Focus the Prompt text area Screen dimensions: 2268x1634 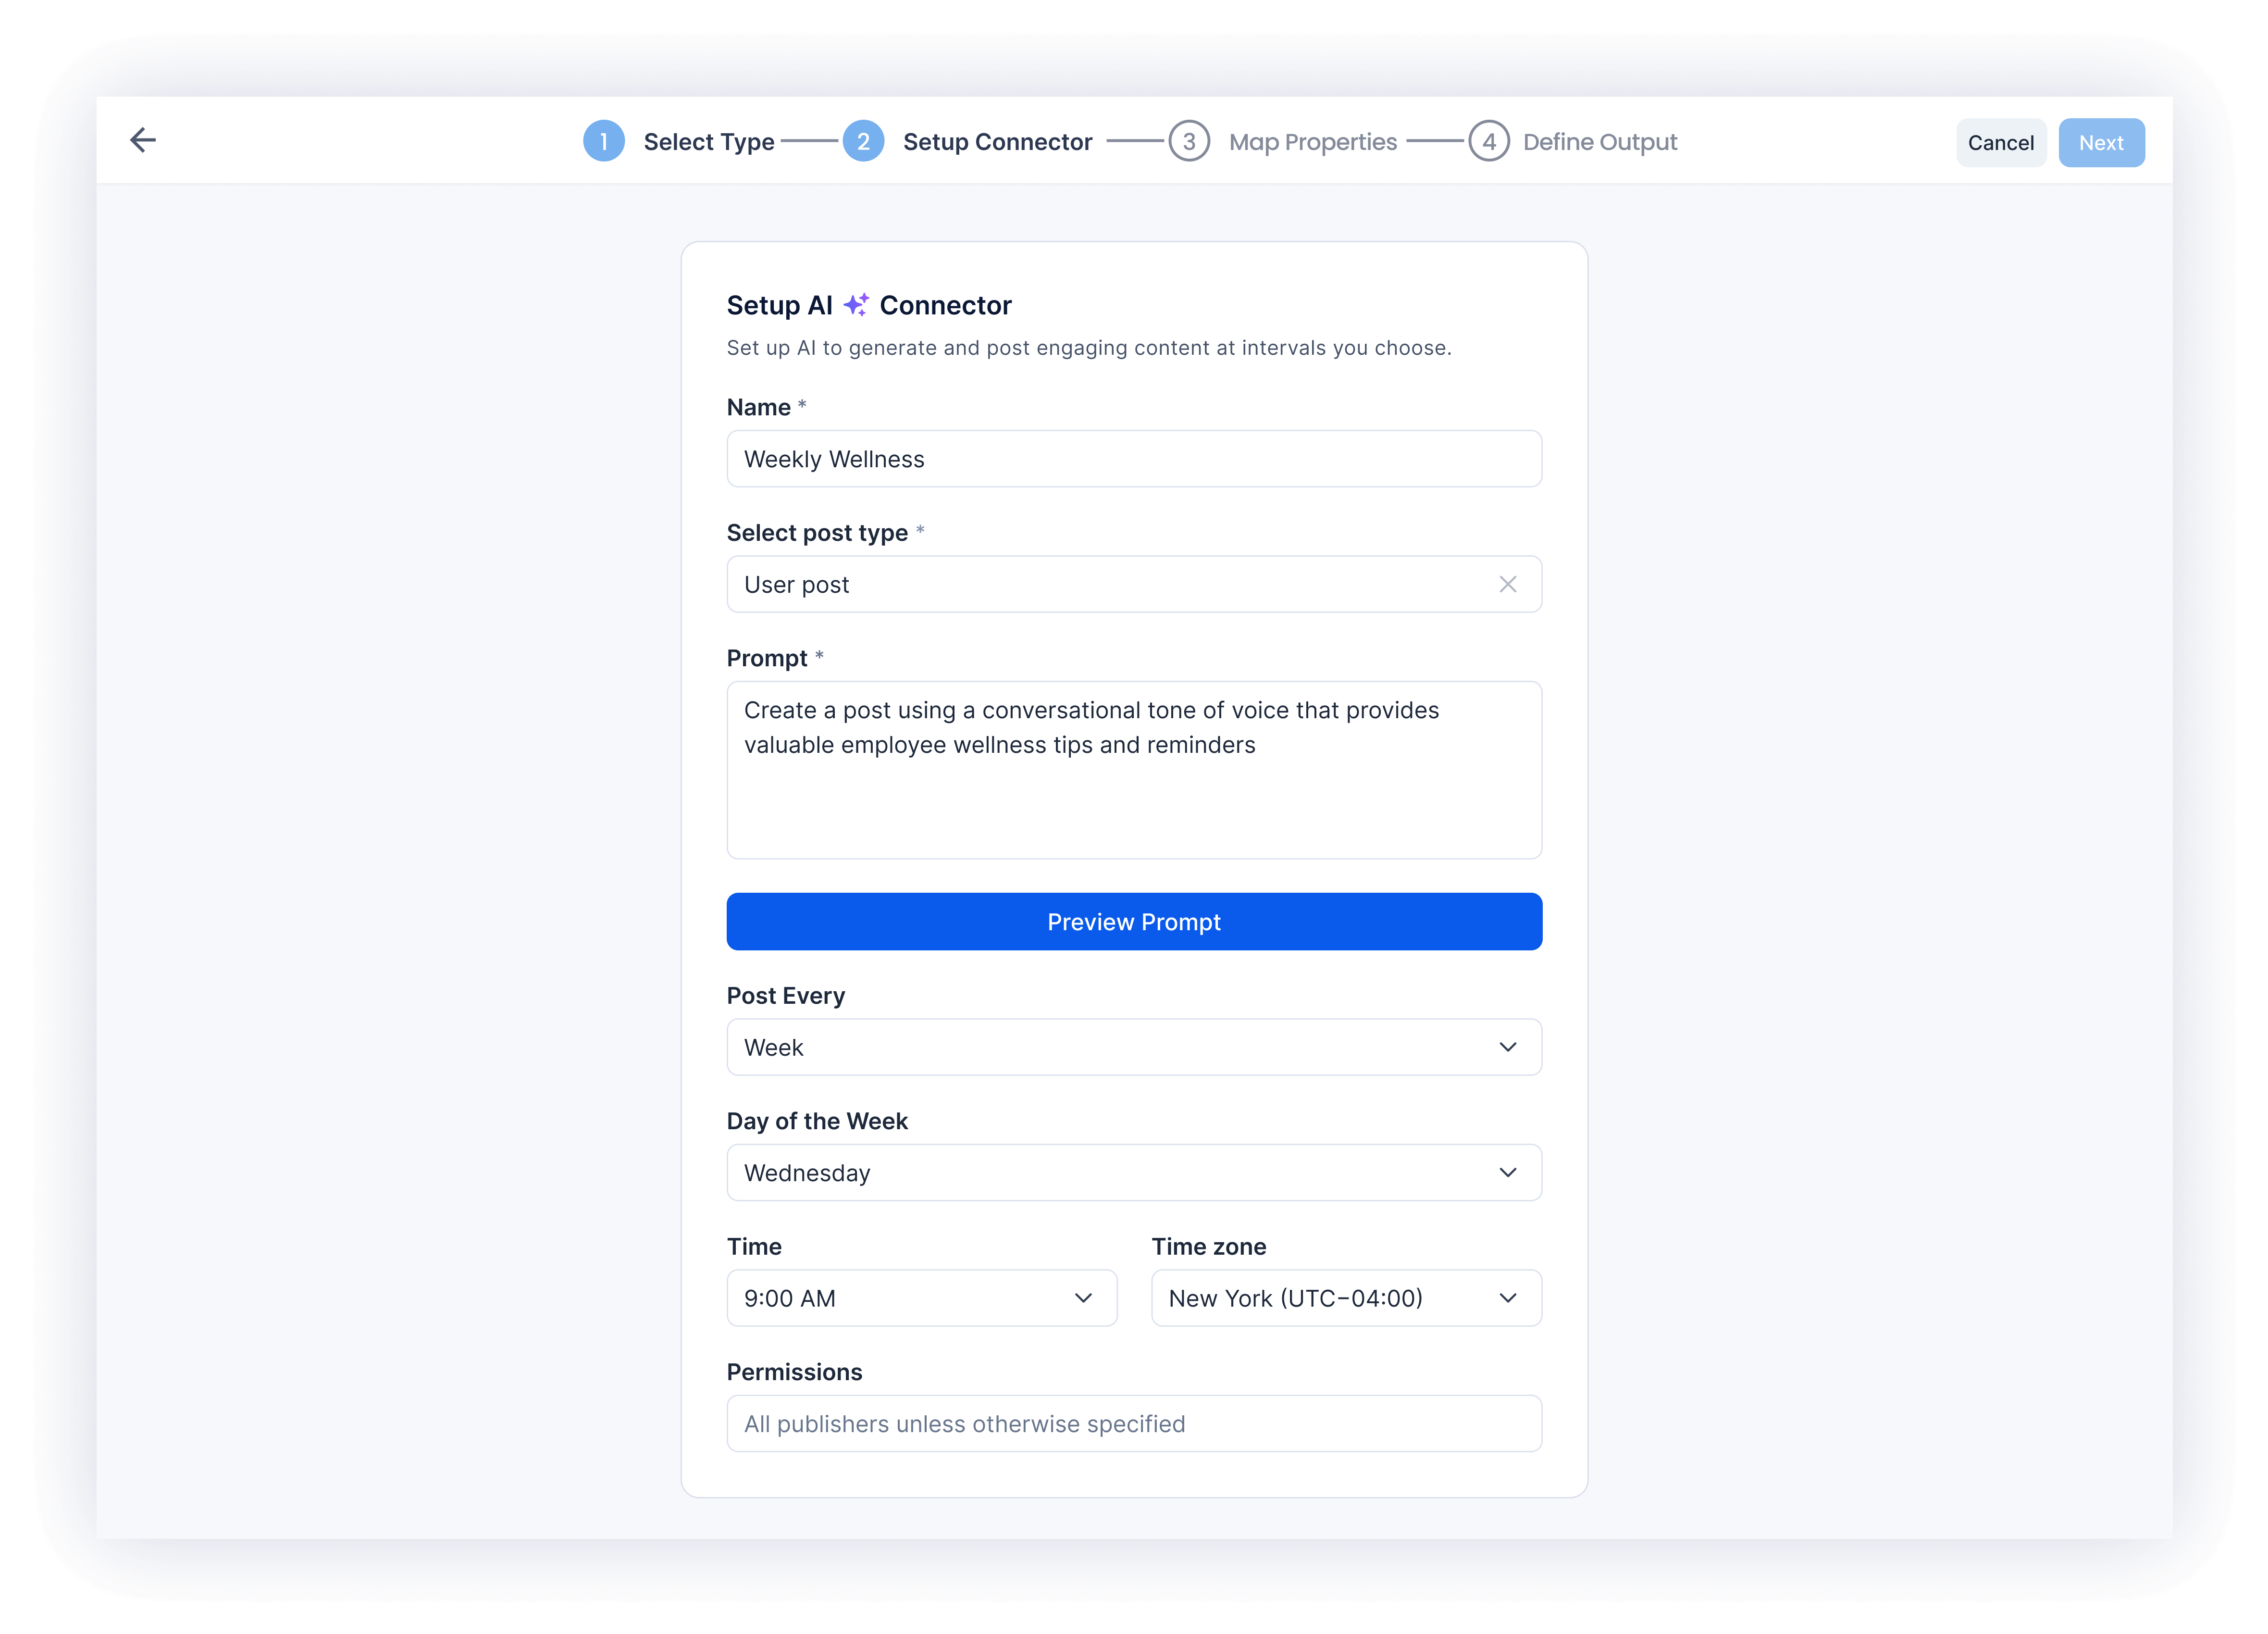1134,770
